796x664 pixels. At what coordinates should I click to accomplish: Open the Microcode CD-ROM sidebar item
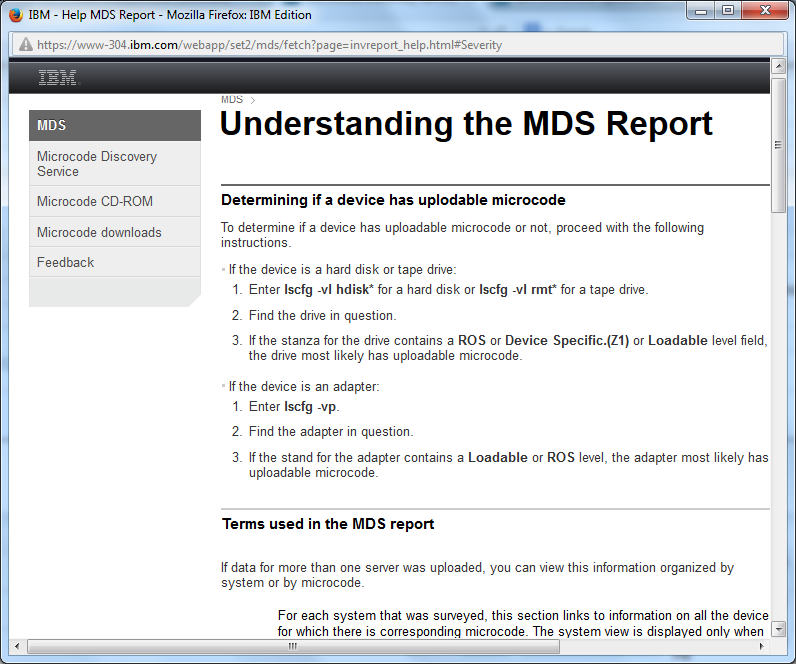coord(95,201)
